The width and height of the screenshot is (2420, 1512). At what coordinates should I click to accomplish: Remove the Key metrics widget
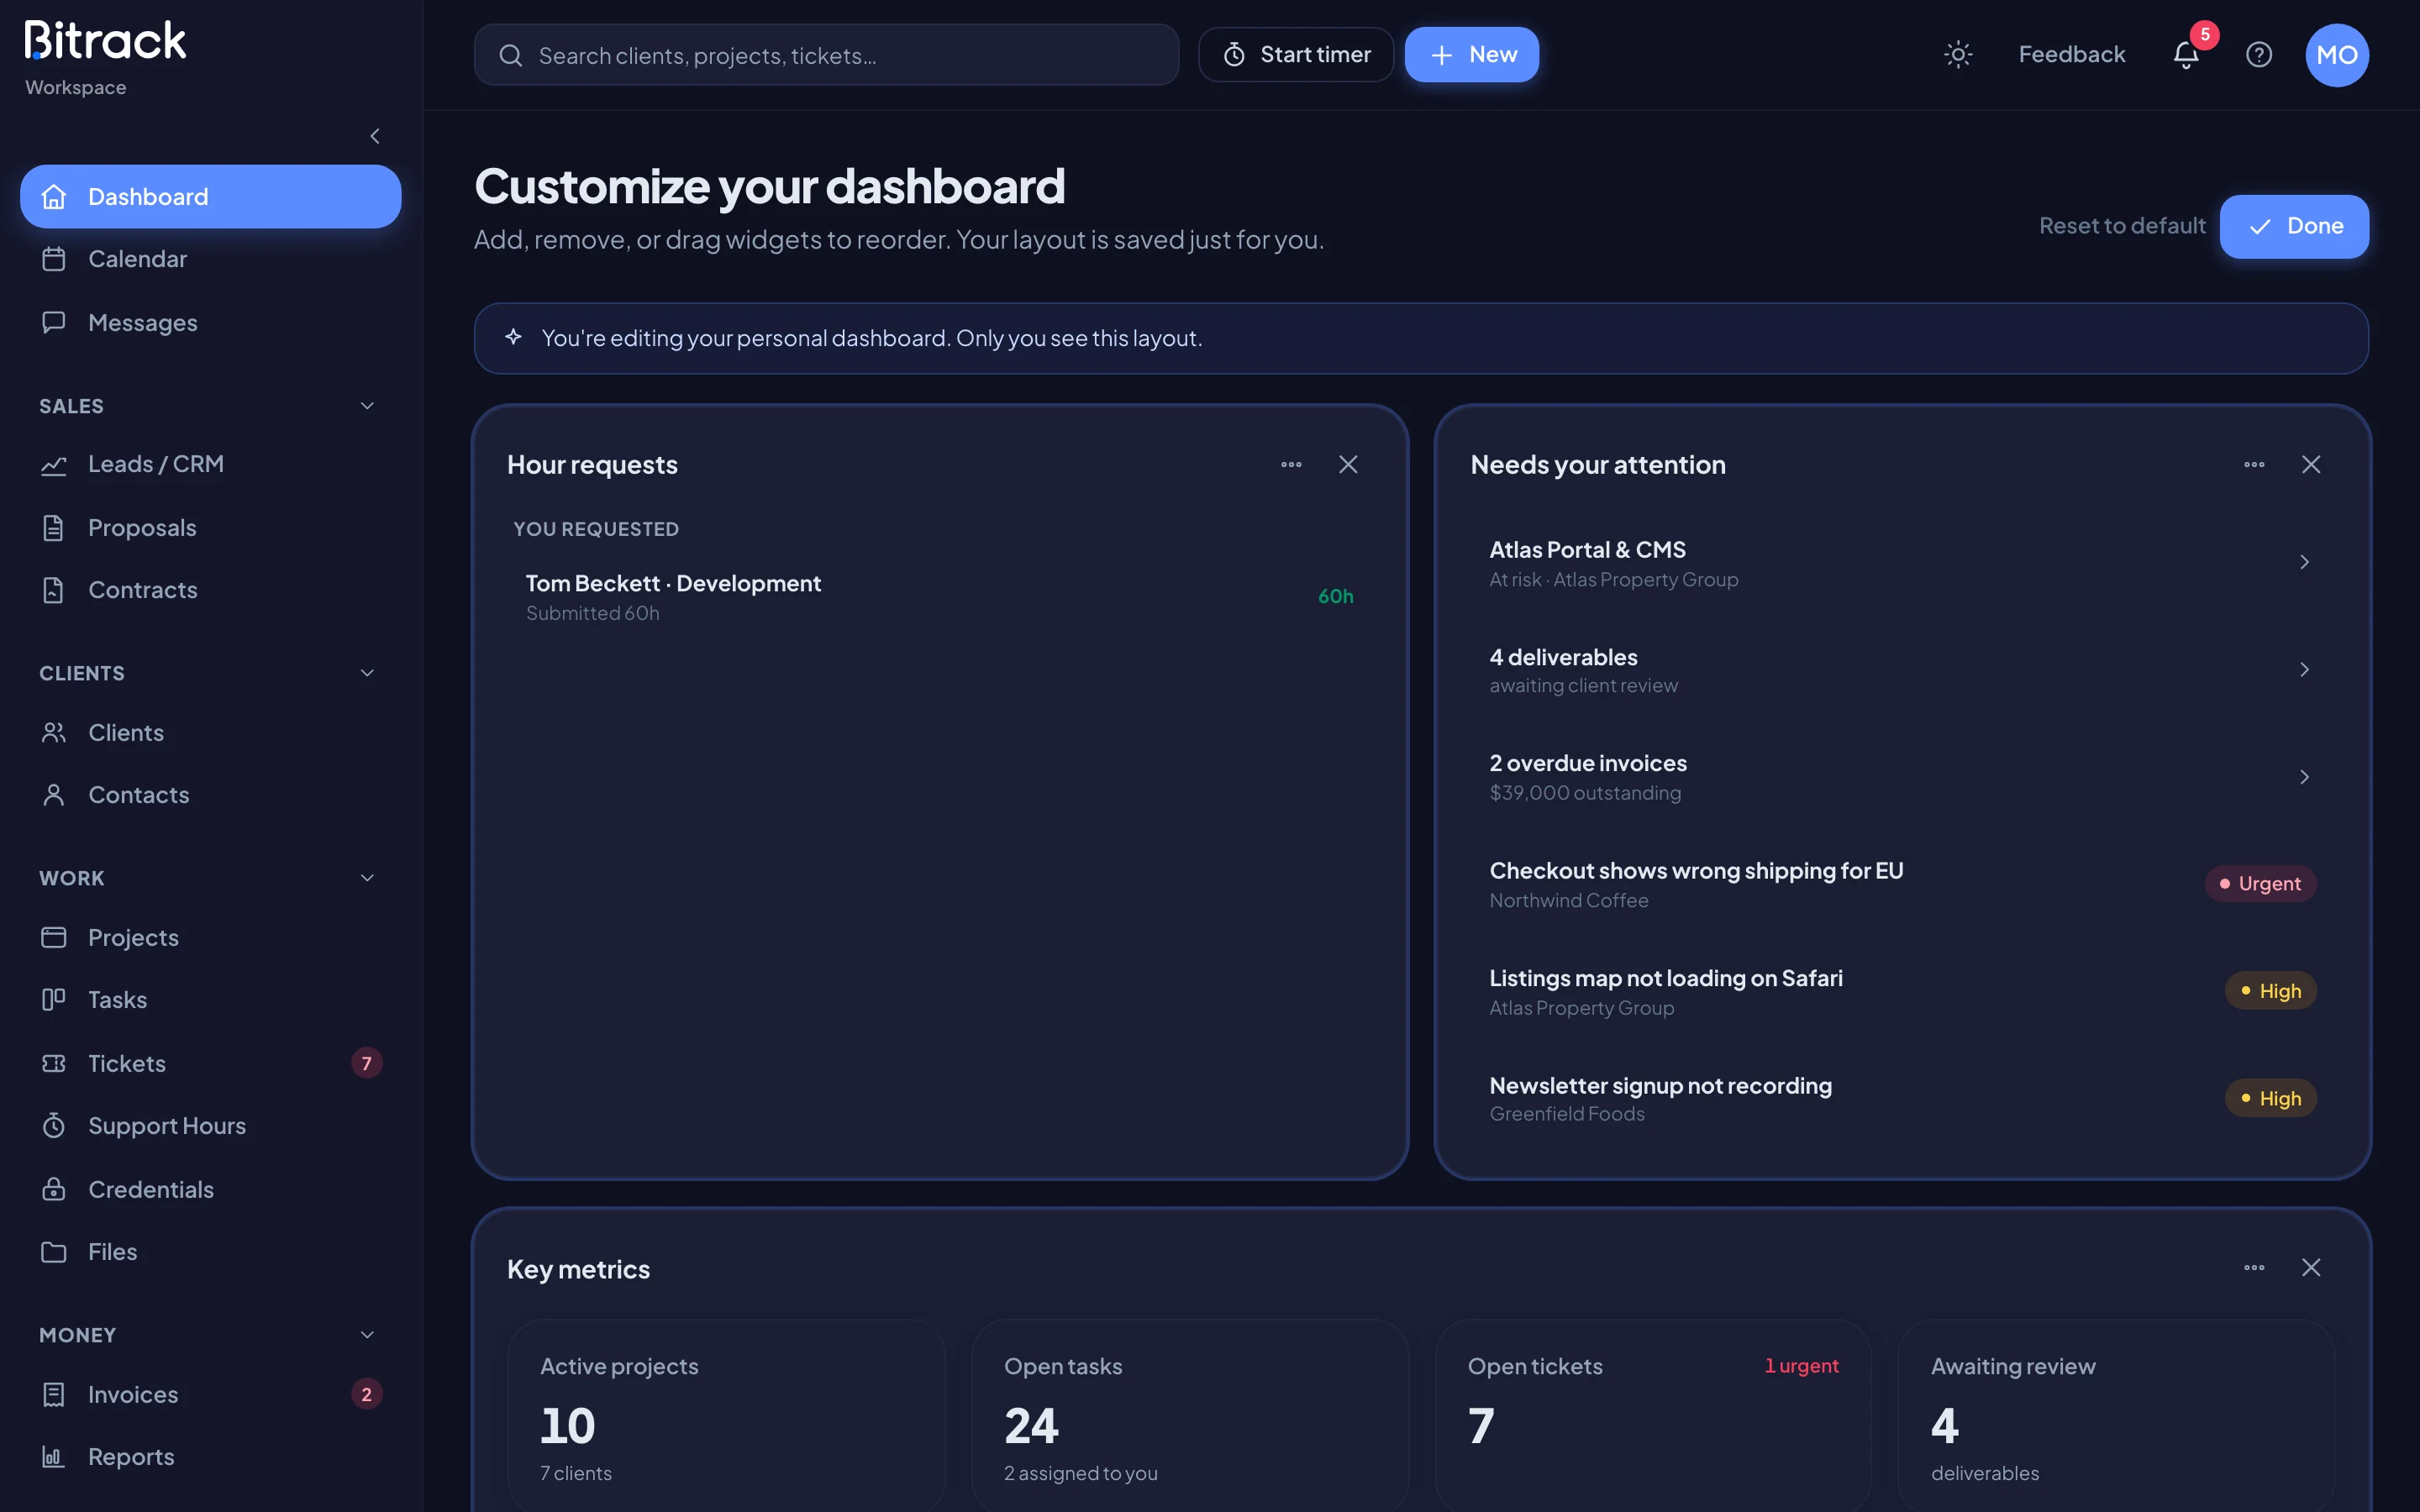[2311, 1267]
